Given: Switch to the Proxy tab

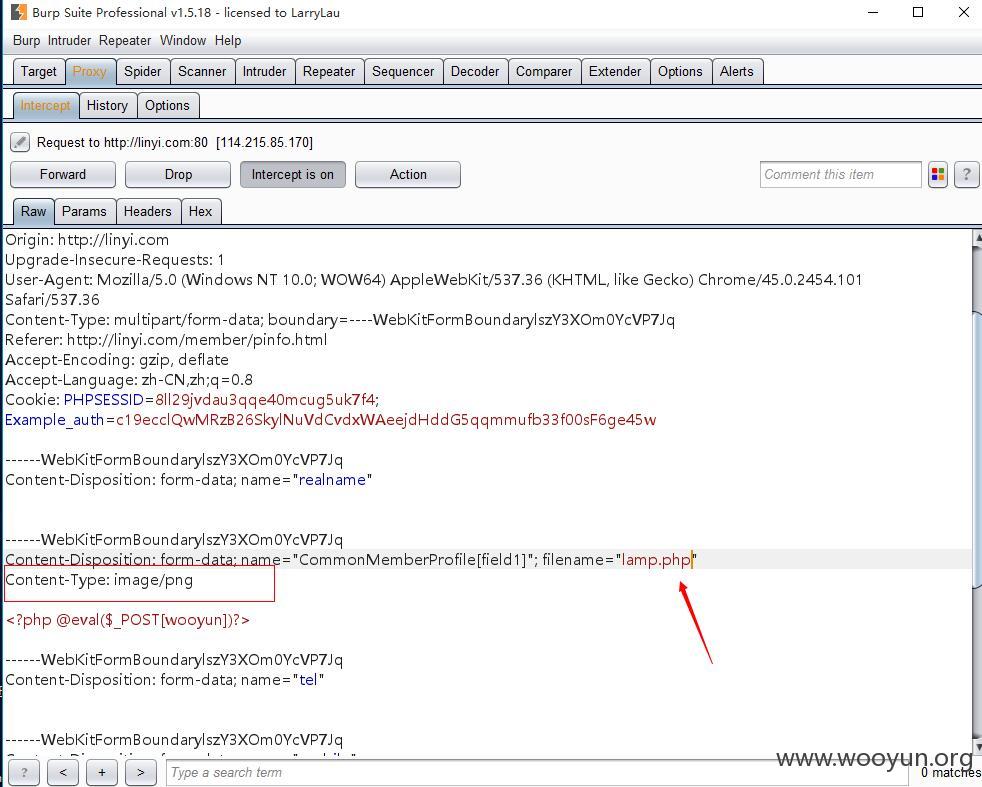Looking at the screenshot, I should (90, 71).
